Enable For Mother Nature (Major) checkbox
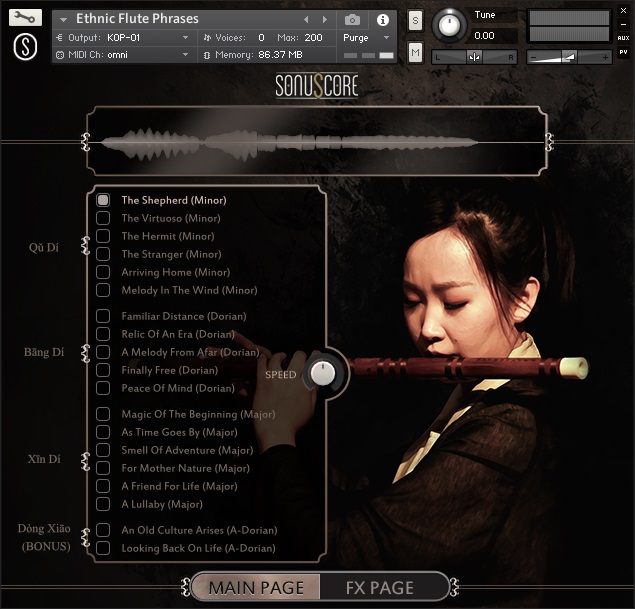Image resolution: width=635 pixels, height=609 pixels. point(103,468)
